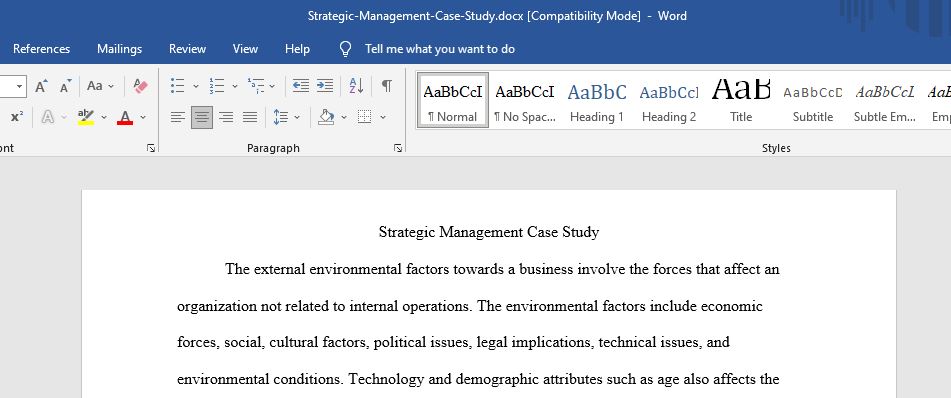Image resolution: width=951 pixels, height=398 pixels.
Task: Apply the yellow text highlight color
Action: pyautogui.click(x=86, y=117)
